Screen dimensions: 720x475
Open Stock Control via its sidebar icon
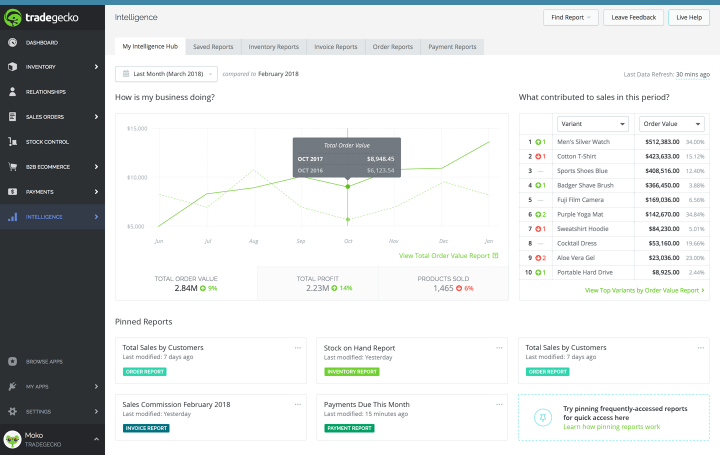coord(12,142)
